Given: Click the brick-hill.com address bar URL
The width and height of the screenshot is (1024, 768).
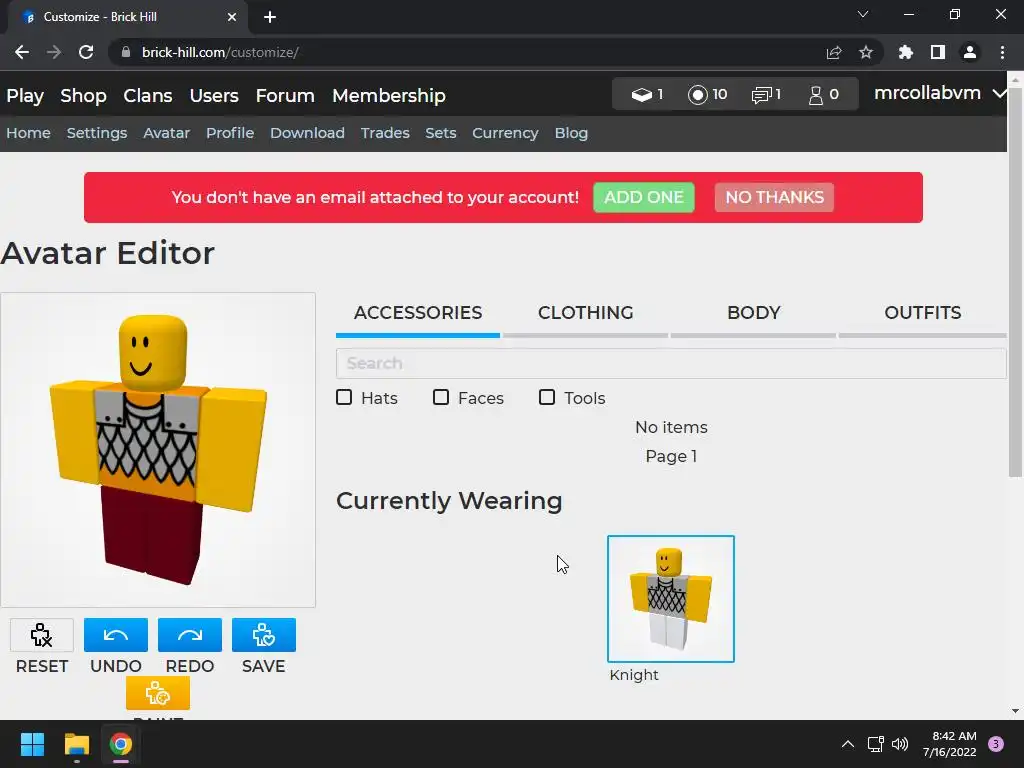Looking at the screenshot, I should [220, 52].
